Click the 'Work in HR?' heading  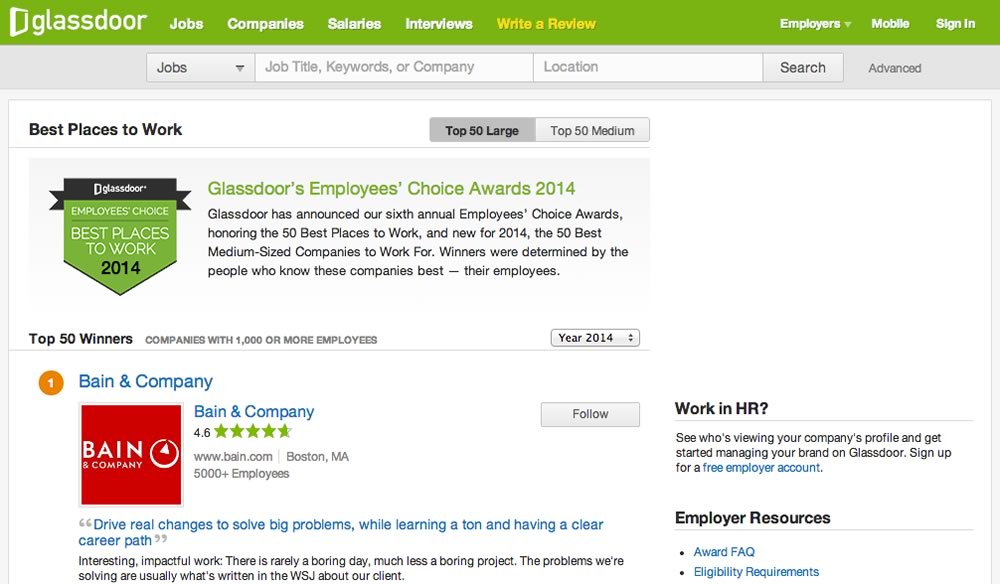coord(721,409)
